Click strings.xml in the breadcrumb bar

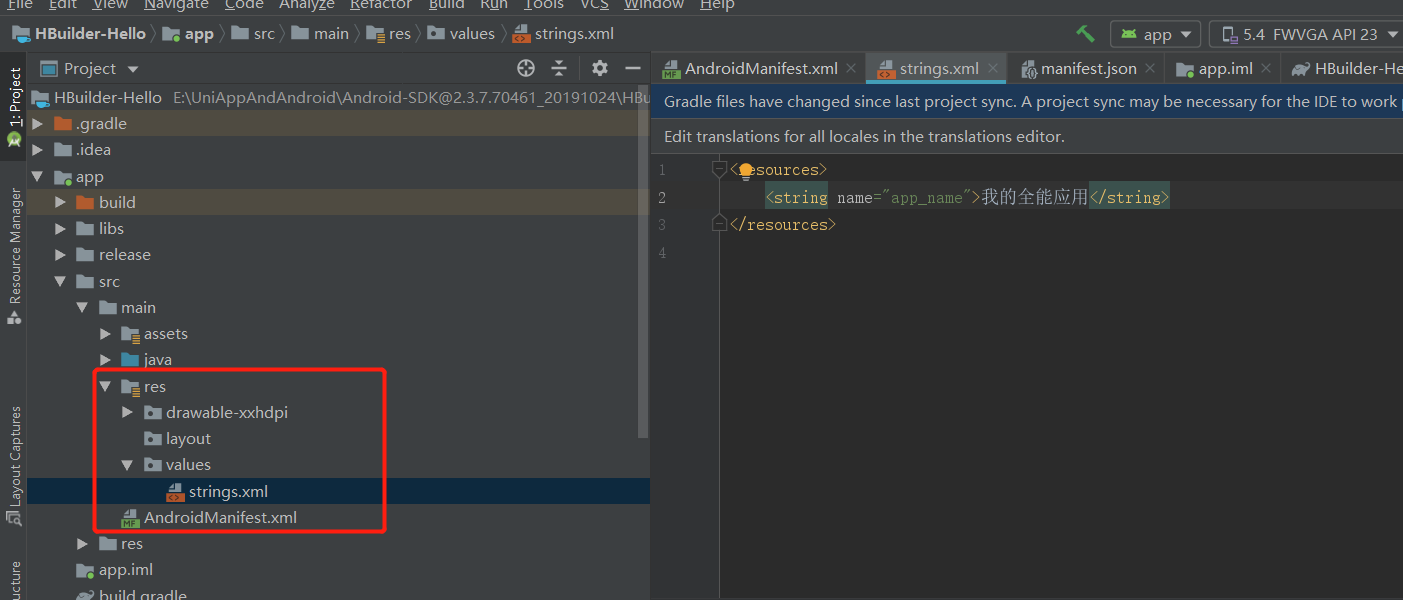click(563, 34)
